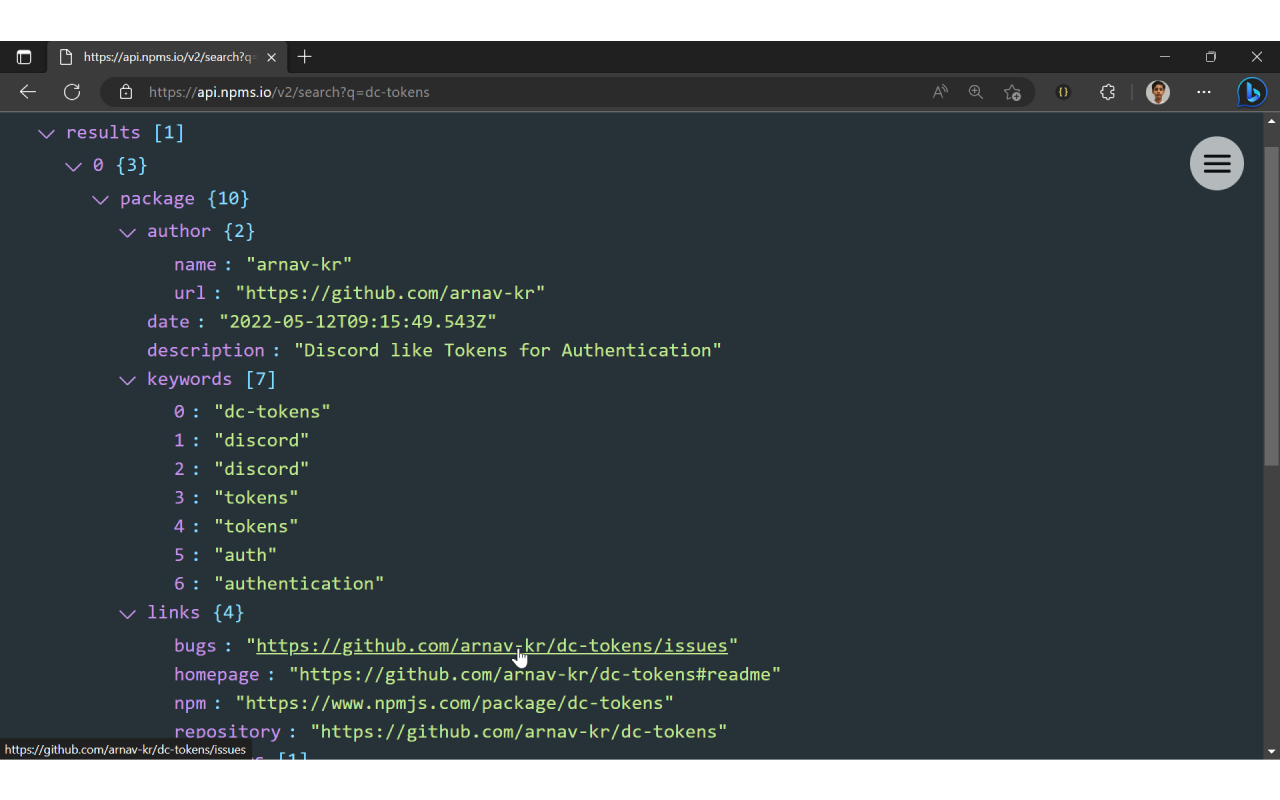Go back to the previous page
1280x800 pixels.
click(x=28, y=92)
